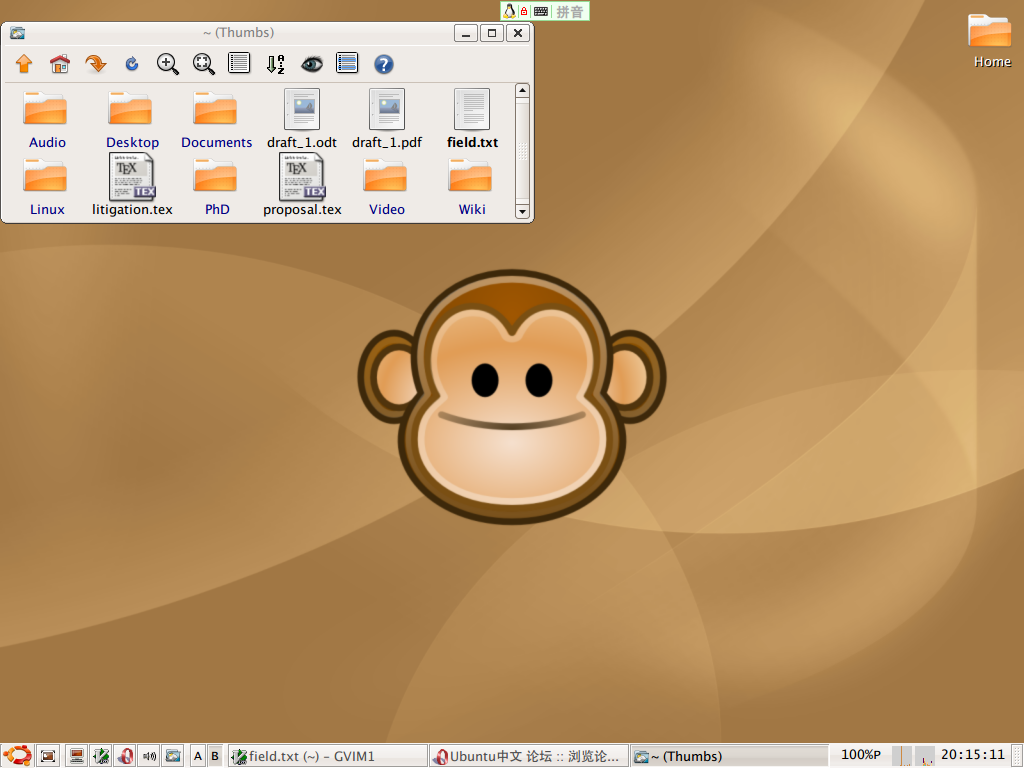Screen dimensions: 1024x768
Task: Click the scrollbar down arrow in Thumbs
Action: point(522,212)
